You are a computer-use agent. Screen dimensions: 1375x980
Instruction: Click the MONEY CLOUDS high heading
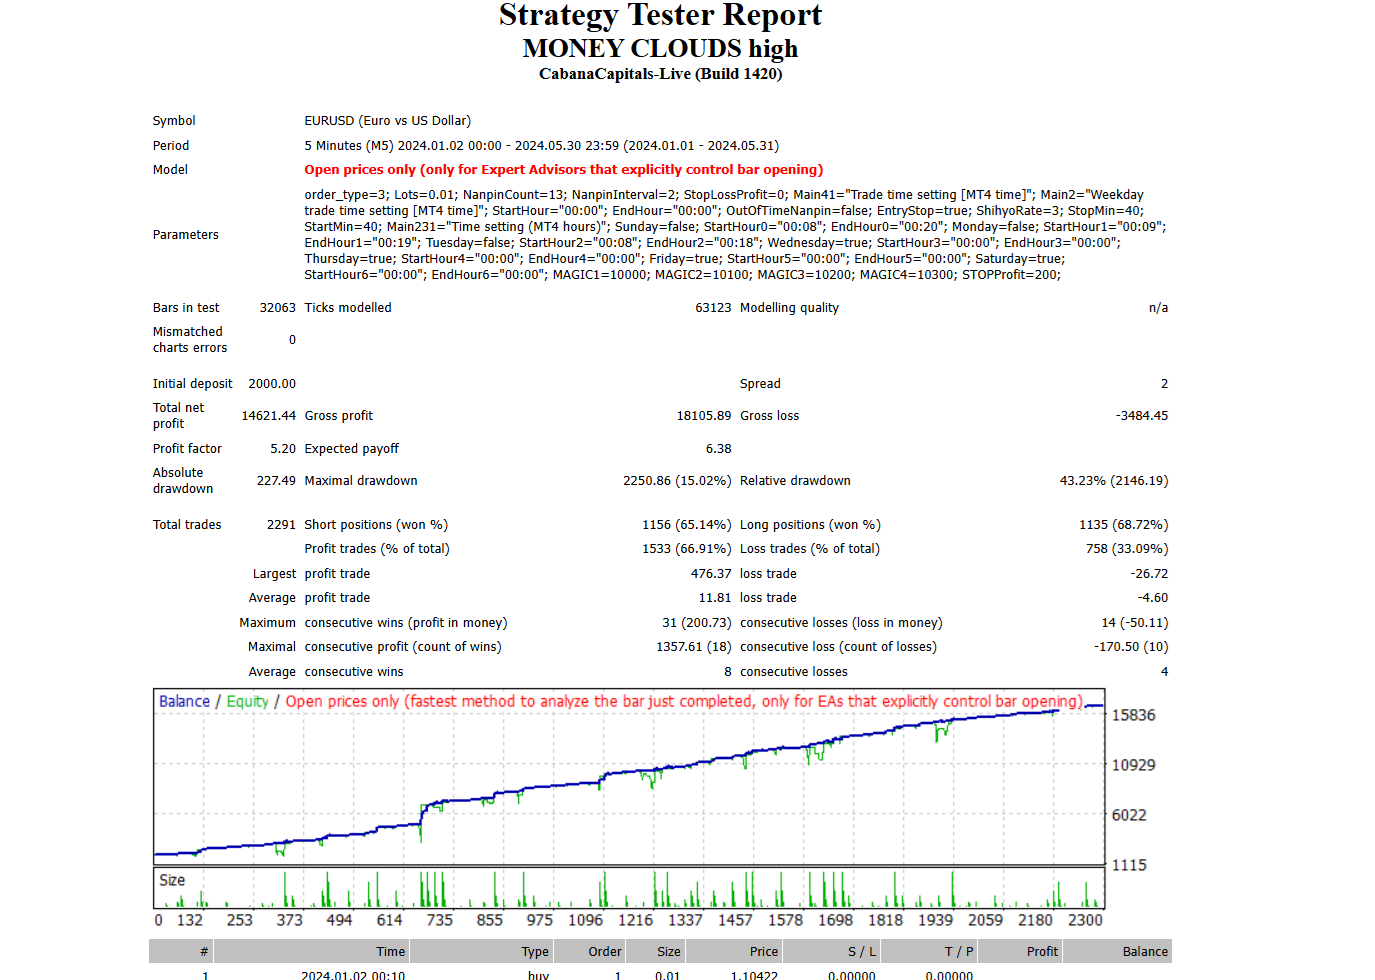point(660,49)
